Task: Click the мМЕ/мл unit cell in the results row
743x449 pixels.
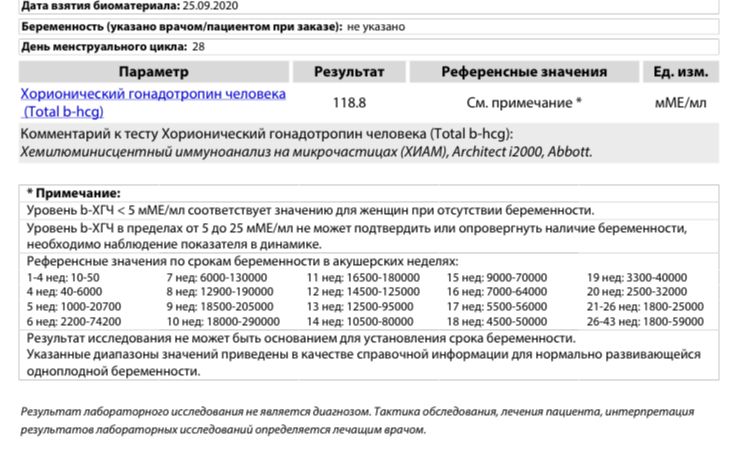Action: pyautogui.click(x=680, y=102)
